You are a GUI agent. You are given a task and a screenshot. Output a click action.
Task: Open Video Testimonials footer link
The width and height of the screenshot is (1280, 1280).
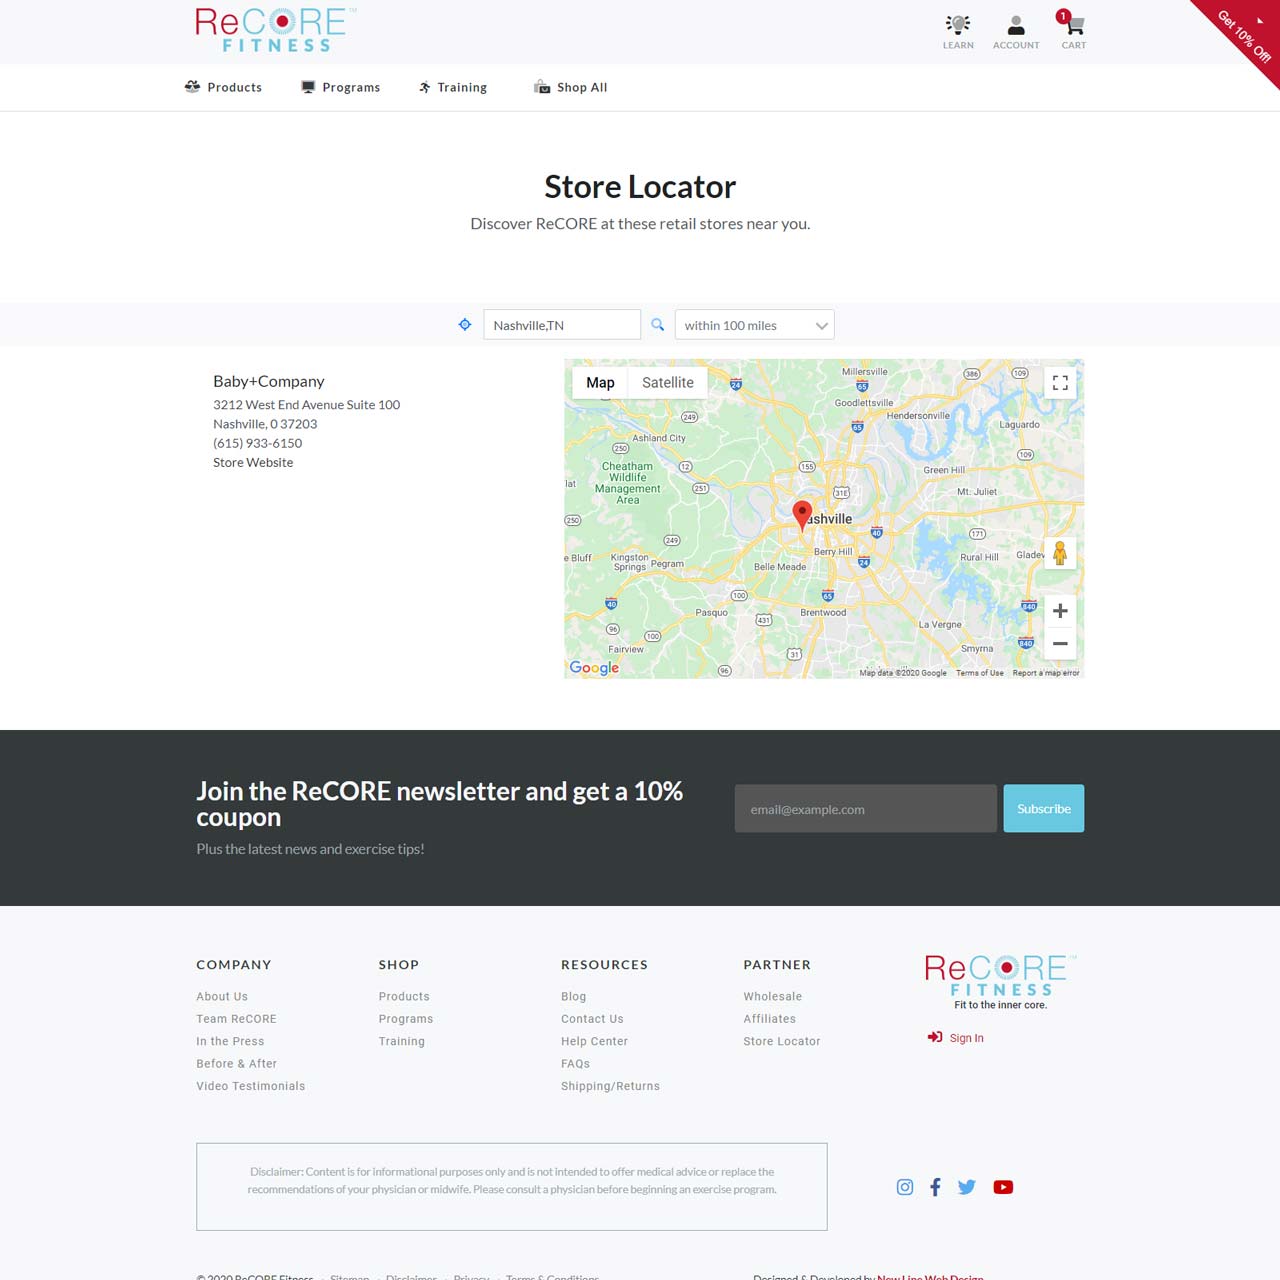click(x=250, y=1086)
